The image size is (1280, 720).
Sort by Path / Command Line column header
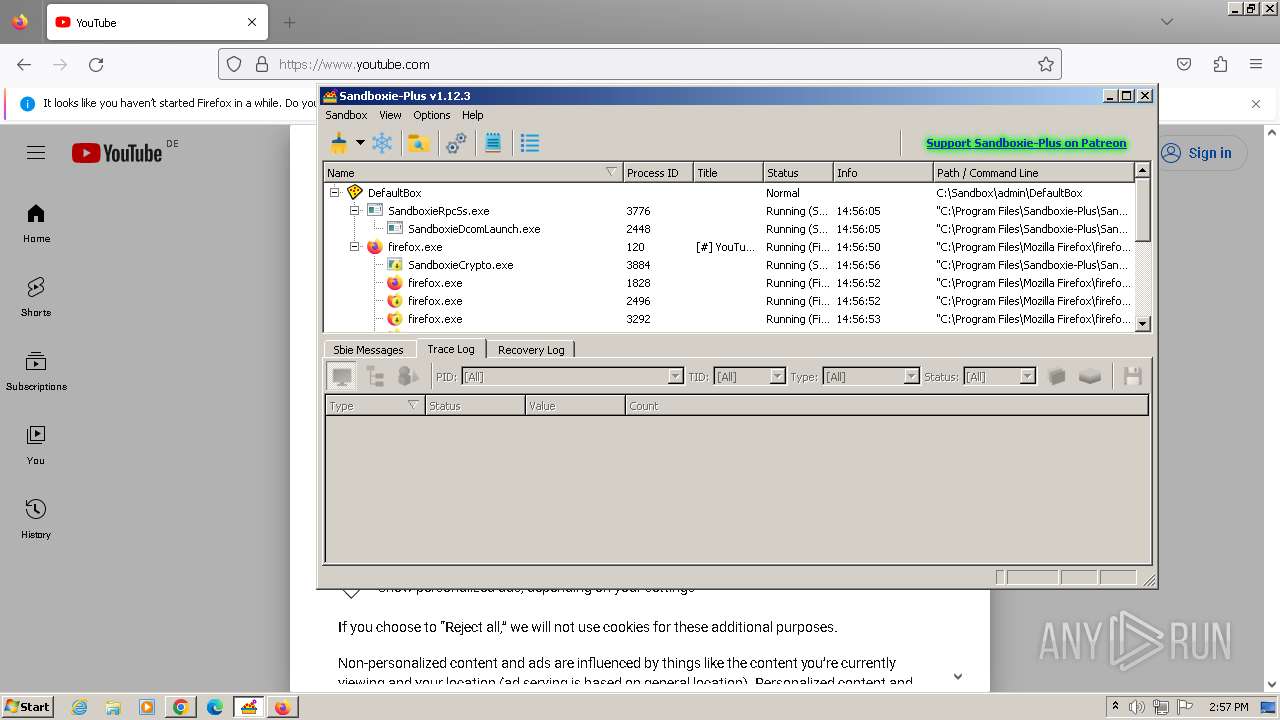[1033, 173]
